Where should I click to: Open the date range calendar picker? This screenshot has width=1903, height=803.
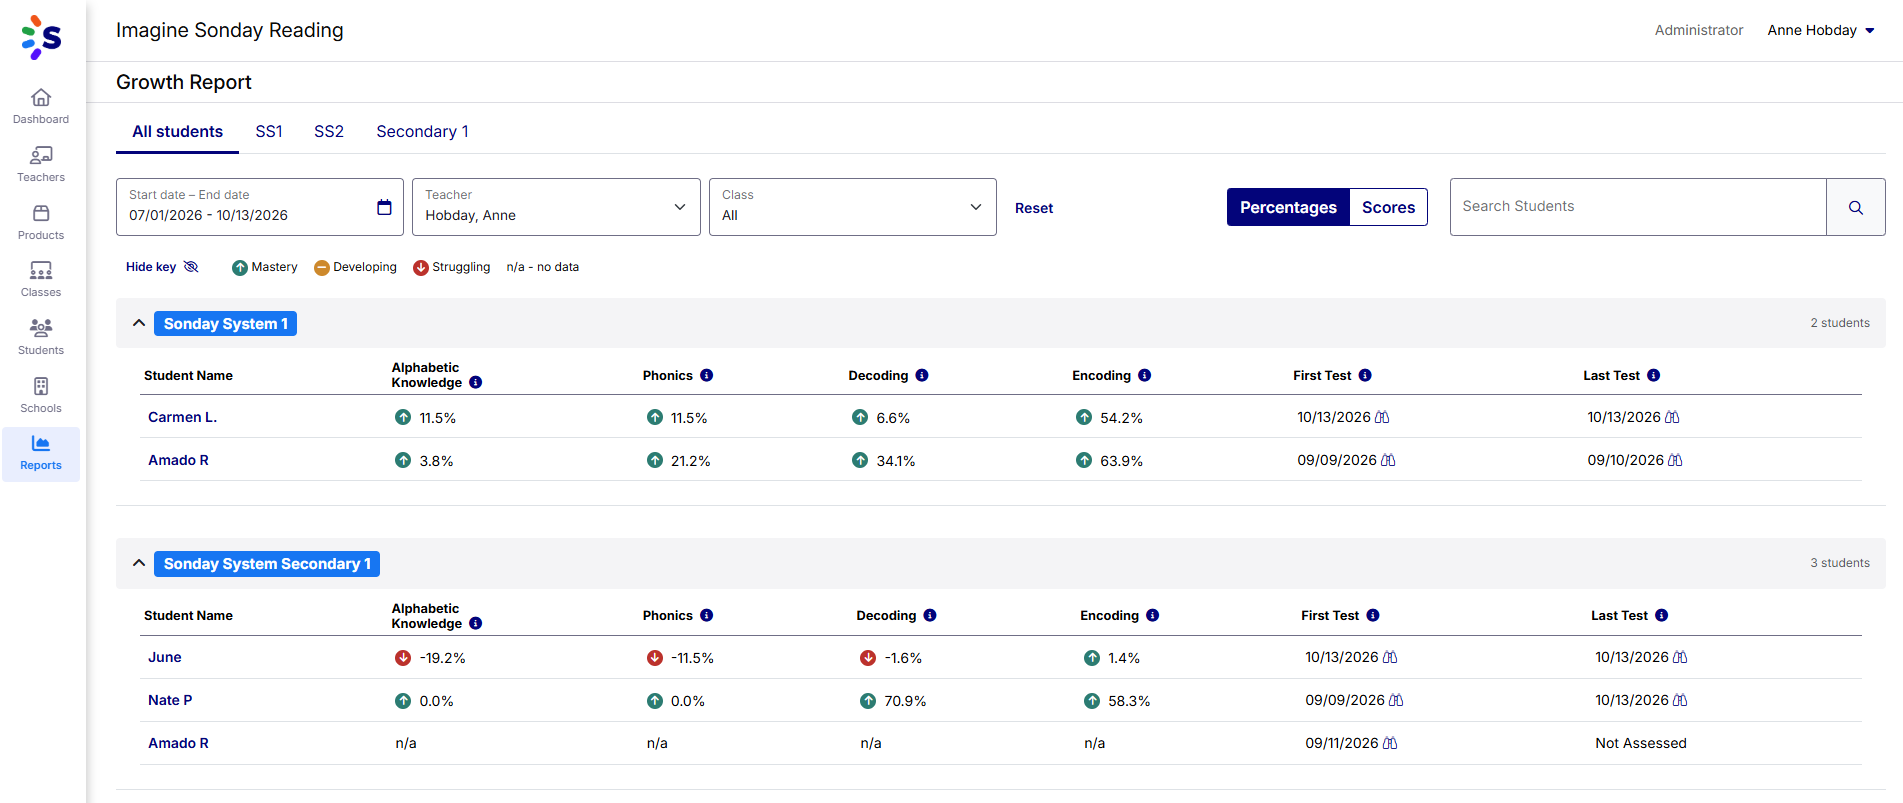pyautogui.click(x=384, y=207)
